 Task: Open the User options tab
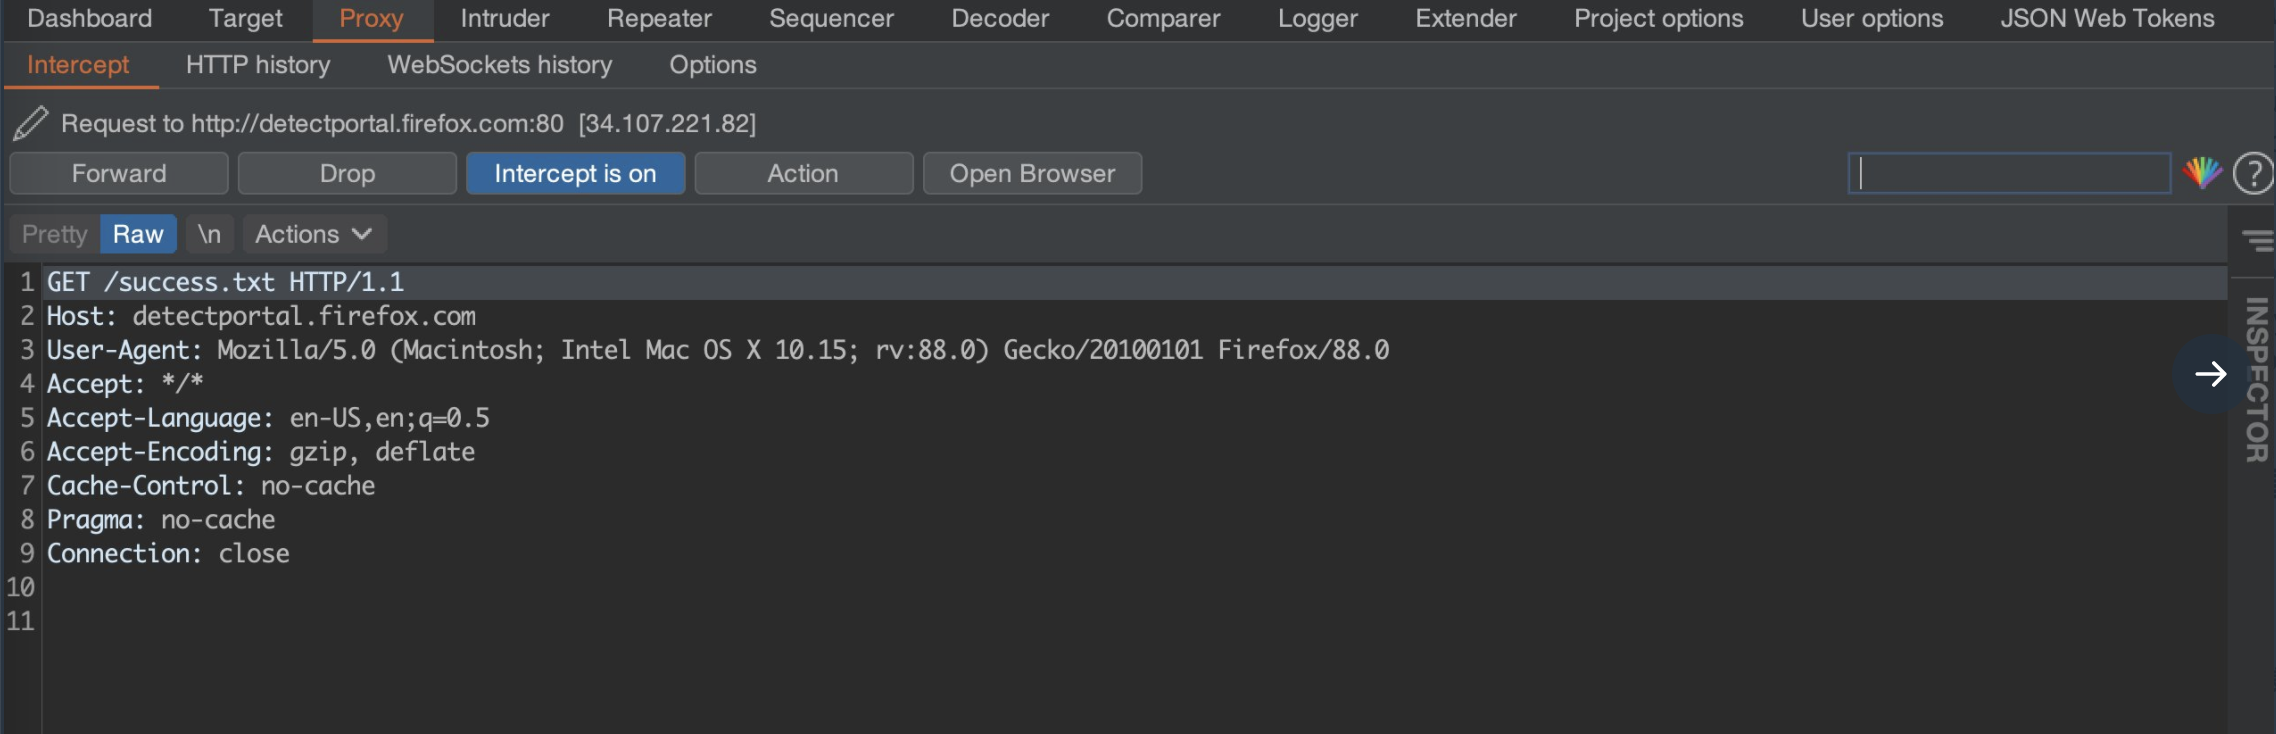1873,19
